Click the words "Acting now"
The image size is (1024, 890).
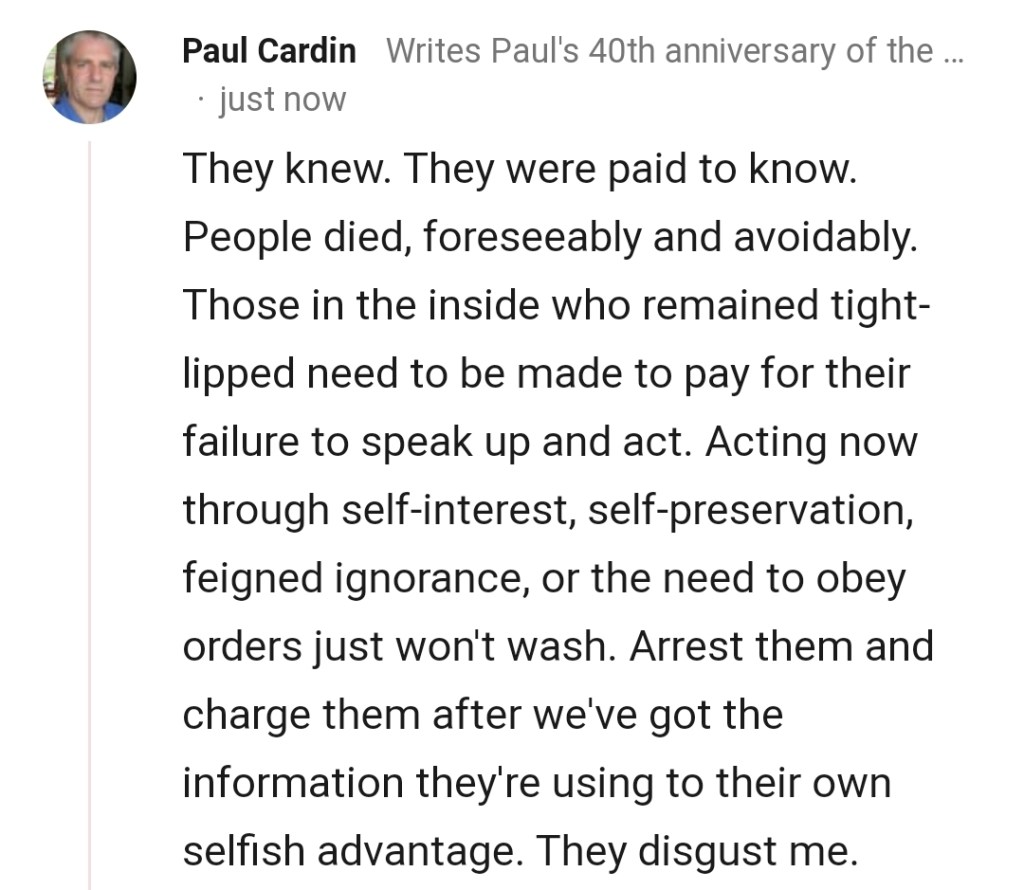(x=811, y=442)
